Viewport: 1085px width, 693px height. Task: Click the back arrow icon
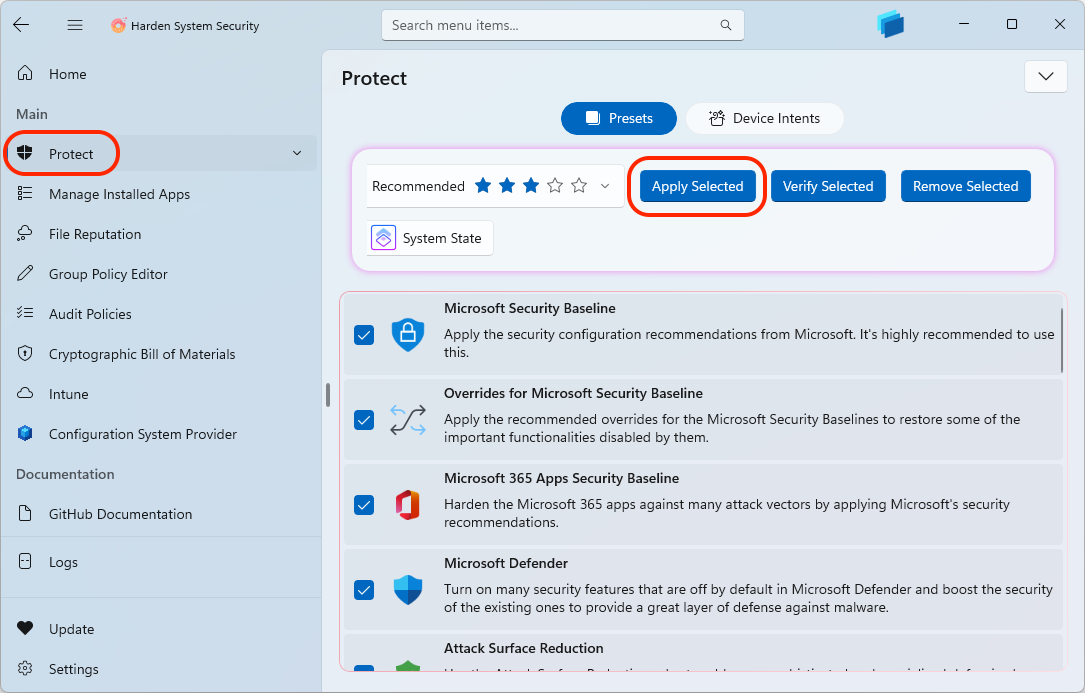pyautogui.click(x=21, y=25)
